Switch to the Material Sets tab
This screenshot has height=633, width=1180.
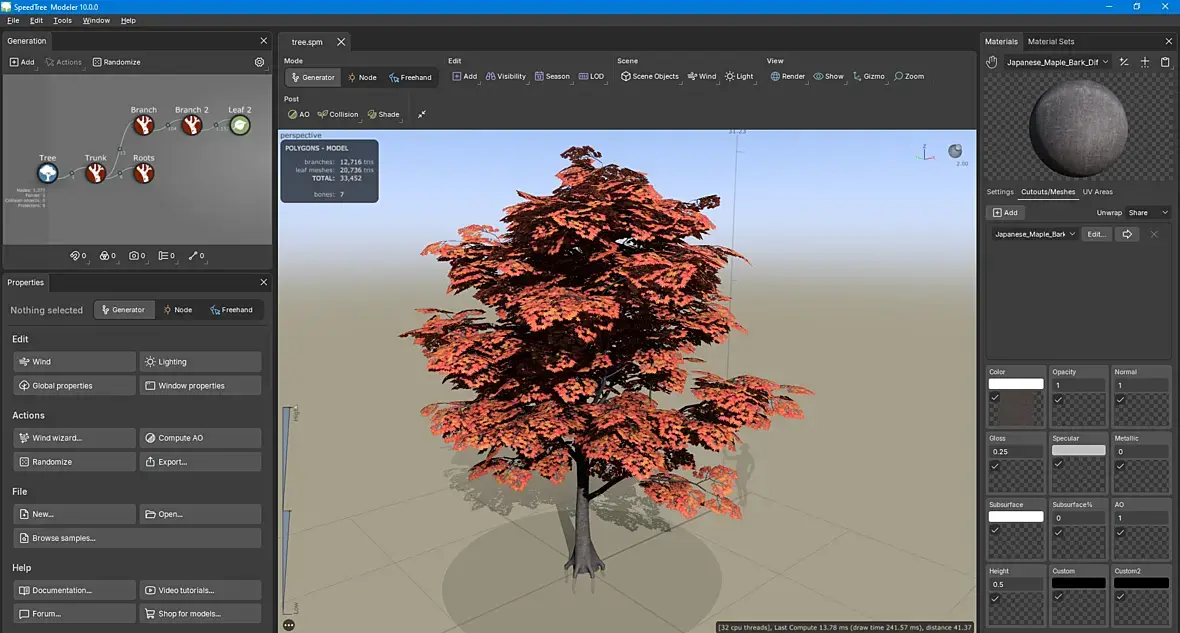pos(1051,41)
